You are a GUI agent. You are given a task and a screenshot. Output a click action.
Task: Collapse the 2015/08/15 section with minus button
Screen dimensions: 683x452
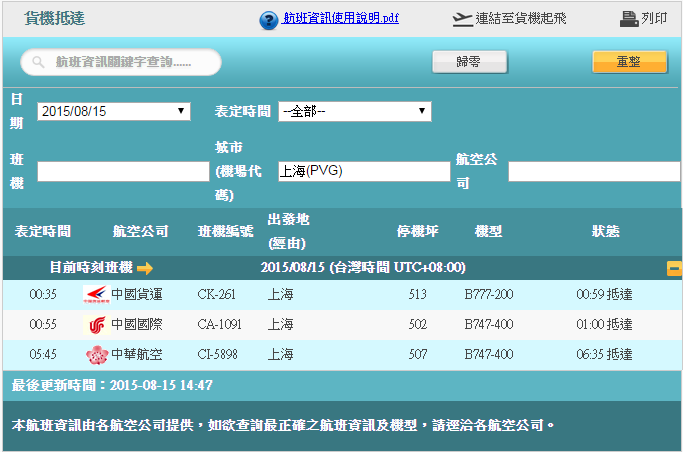[674, 268]
